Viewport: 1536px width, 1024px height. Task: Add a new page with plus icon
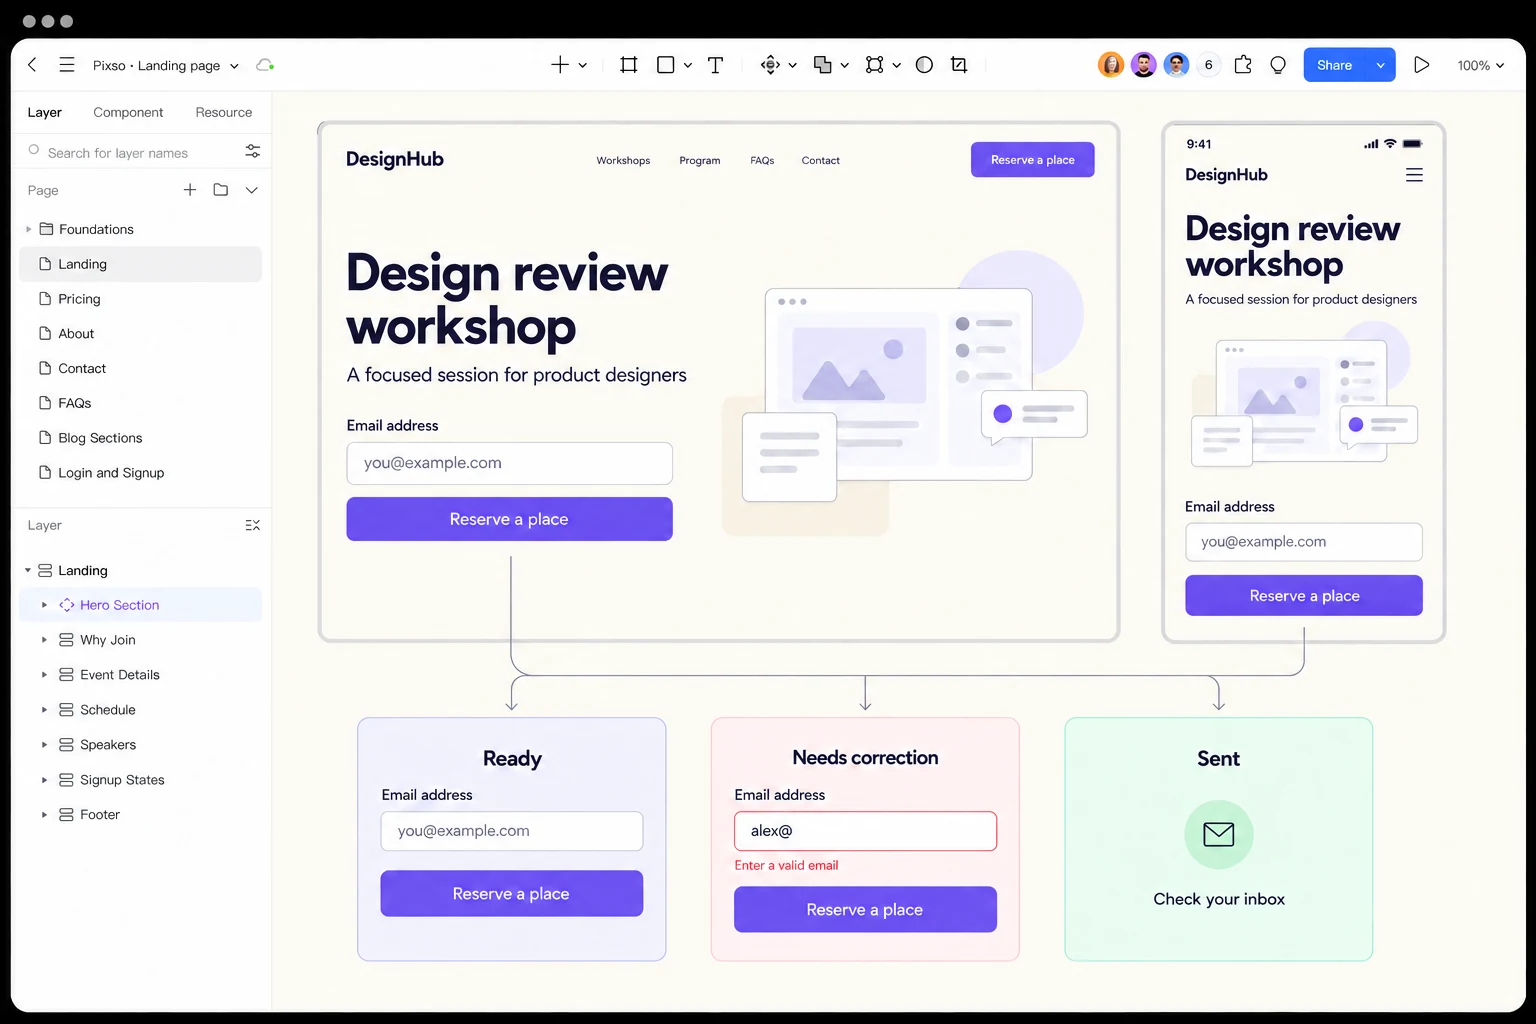click(x=190, y=190)
